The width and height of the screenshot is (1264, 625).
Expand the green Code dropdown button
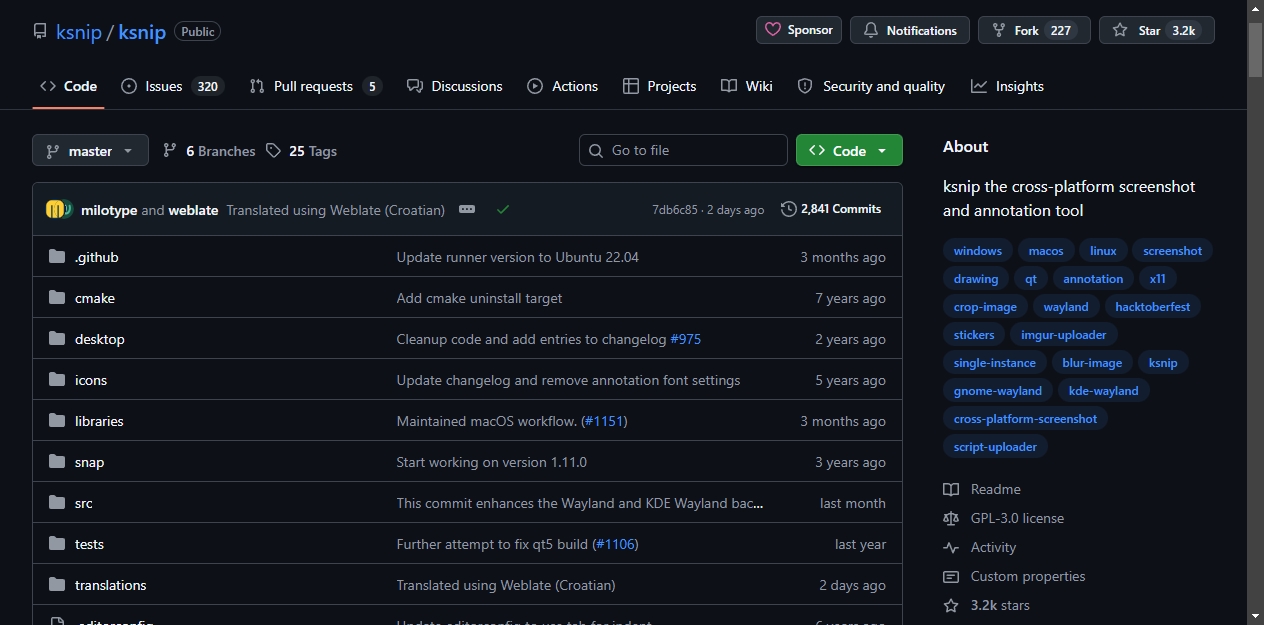849,150
